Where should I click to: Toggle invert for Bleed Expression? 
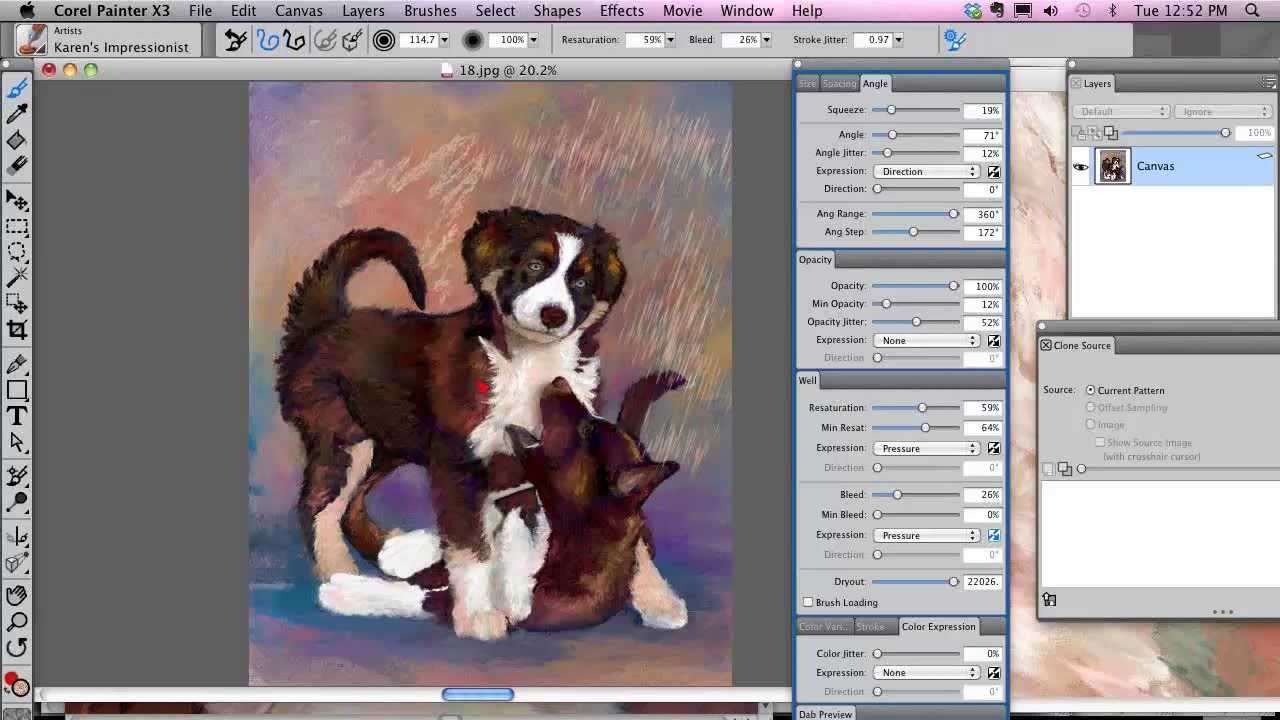point(994,536)
